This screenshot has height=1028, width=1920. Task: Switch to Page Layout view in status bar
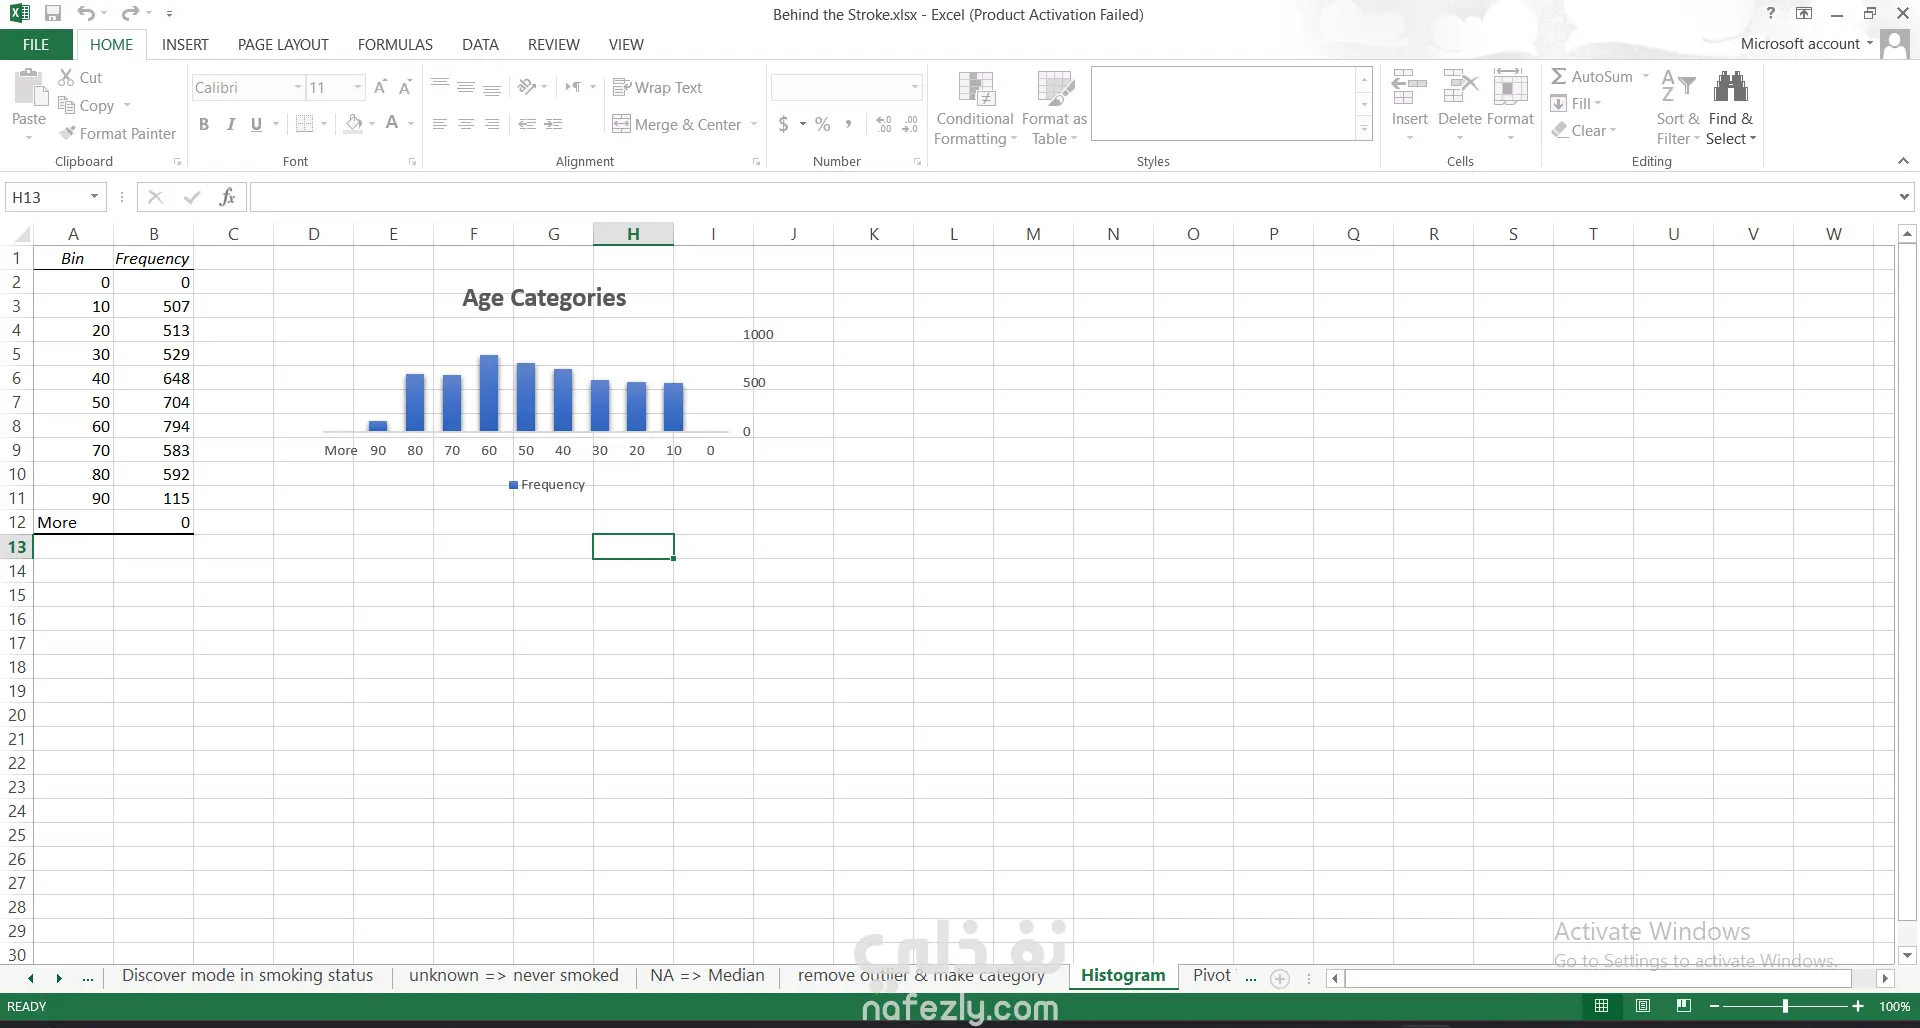click(1643, 1006)
